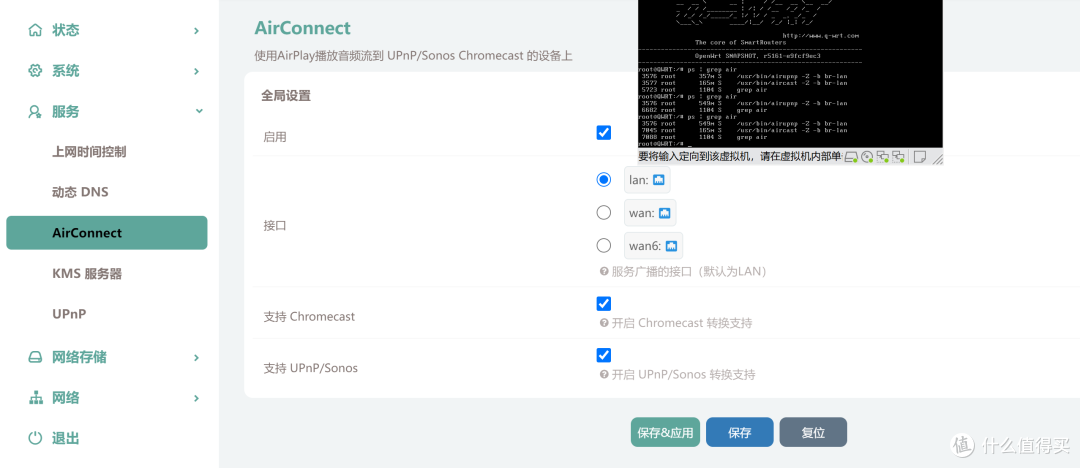
Task: Click the 接口 row label
Action: (x=275, y=226)
